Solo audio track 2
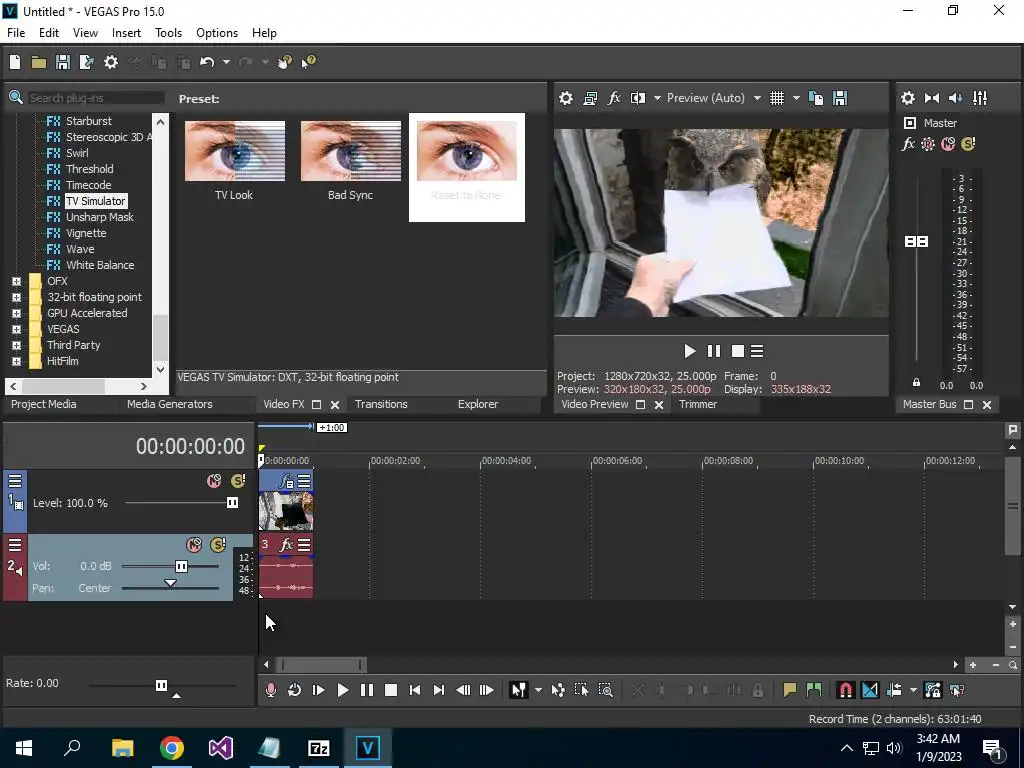The image size is (1024, 768). pos(218,545)
